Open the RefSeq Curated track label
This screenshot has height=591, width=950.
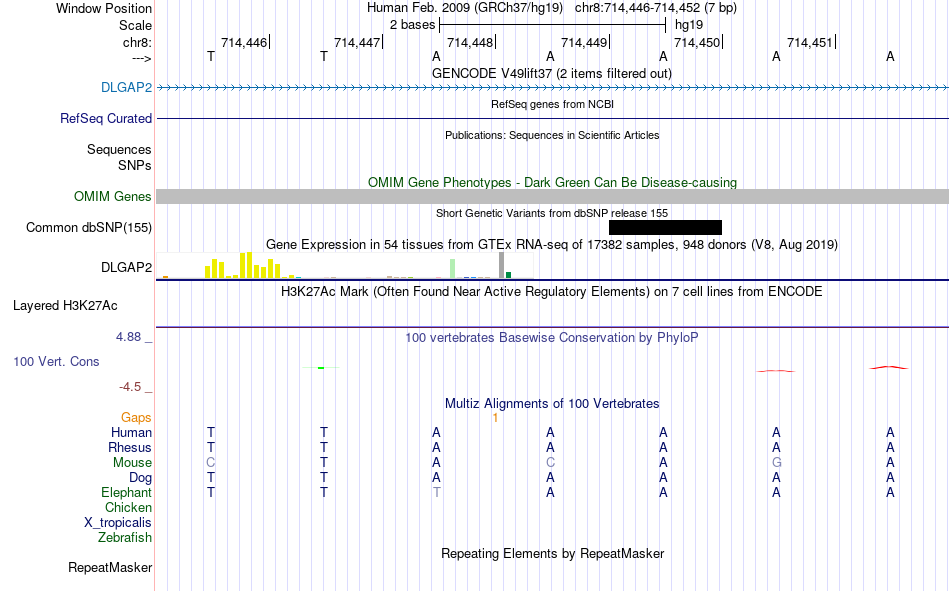tap(105, 118)
